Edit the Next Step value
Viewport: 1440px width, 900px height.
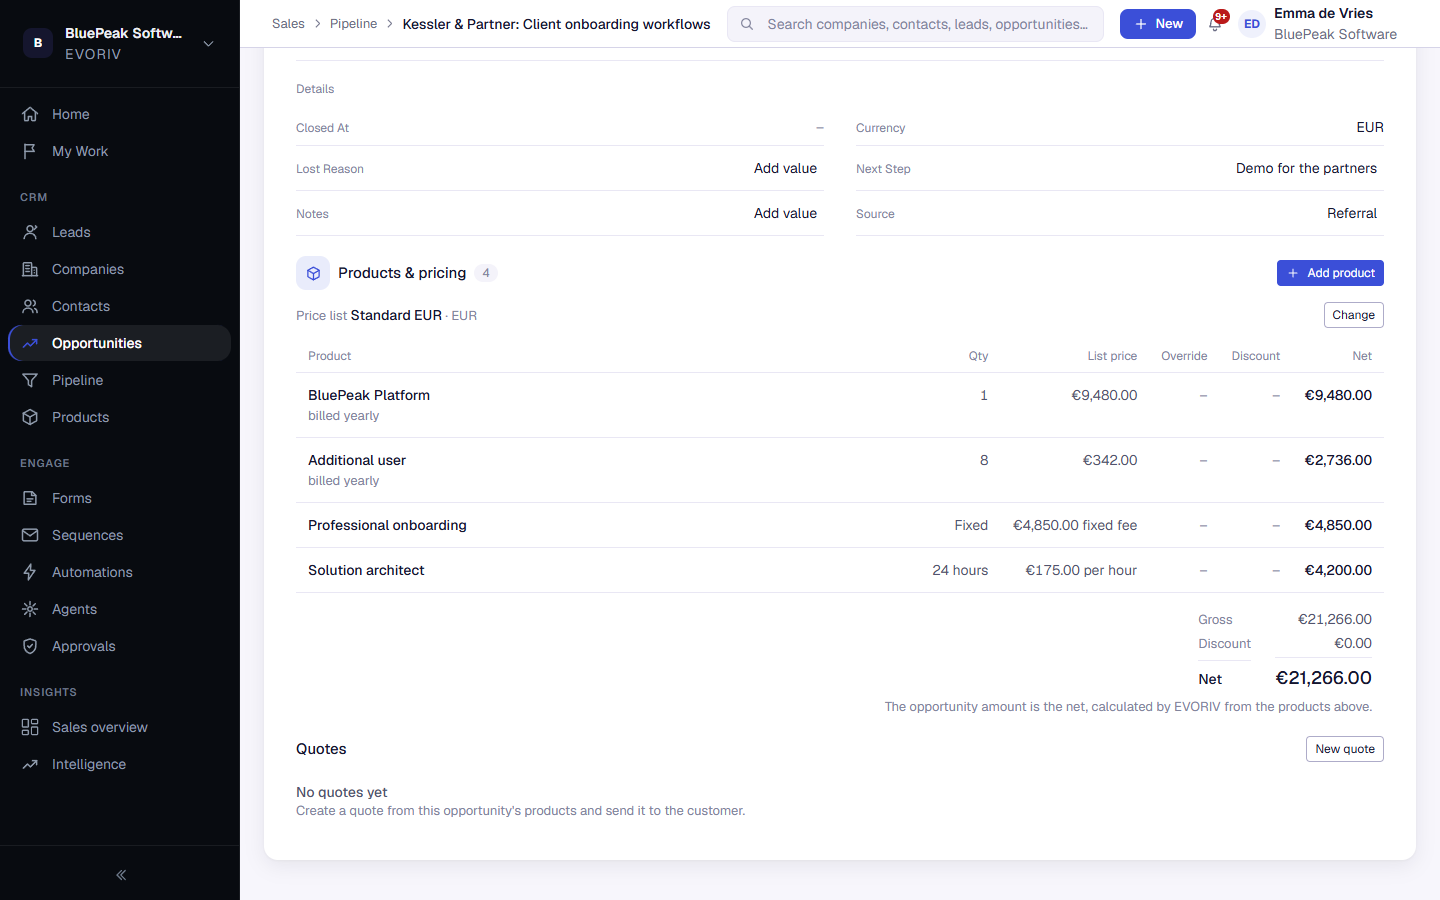(1306, 168)
